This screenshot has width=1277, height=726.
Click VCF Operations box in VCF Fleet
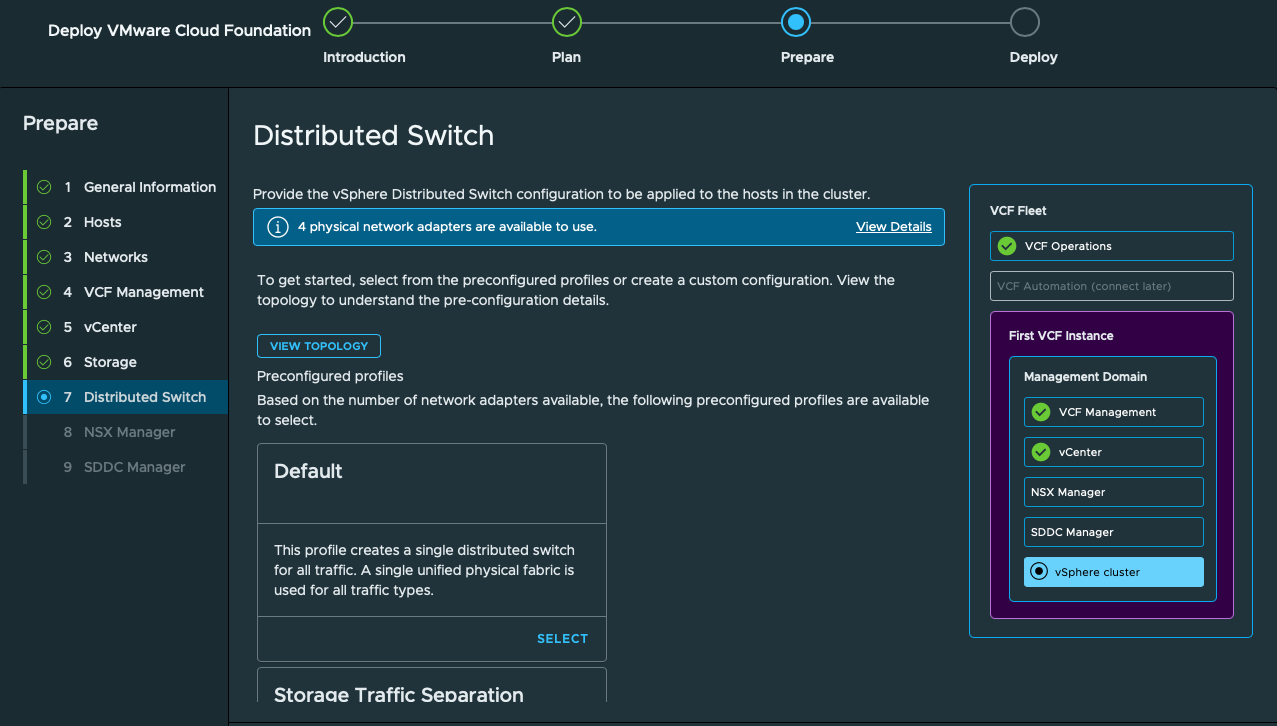point(1111,246)
